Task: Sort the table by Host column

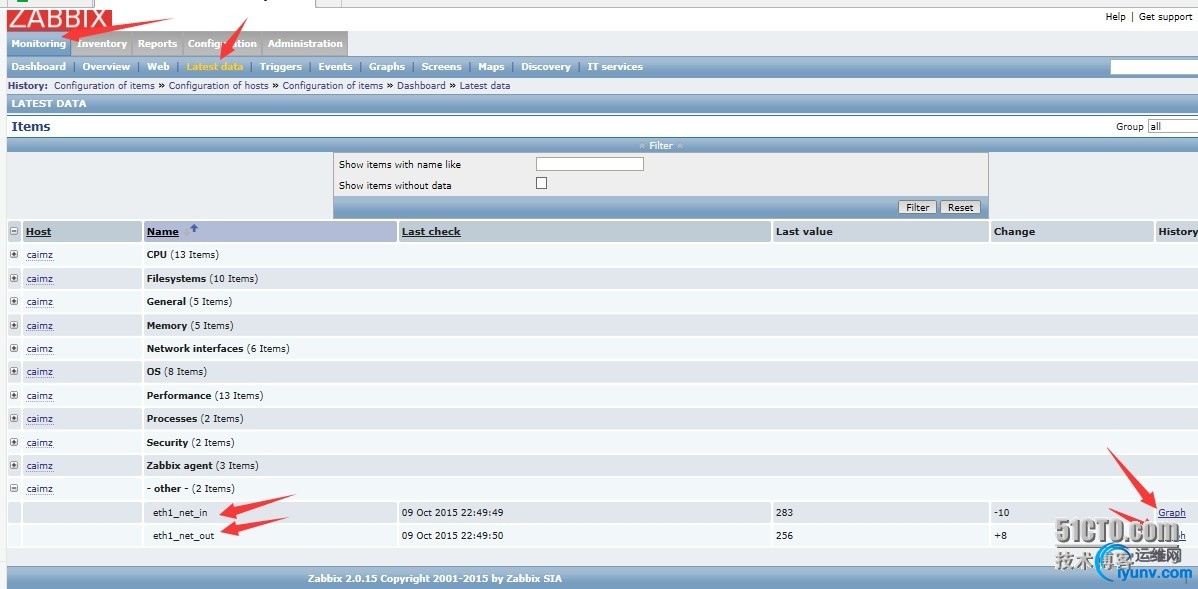Action: 38,231
